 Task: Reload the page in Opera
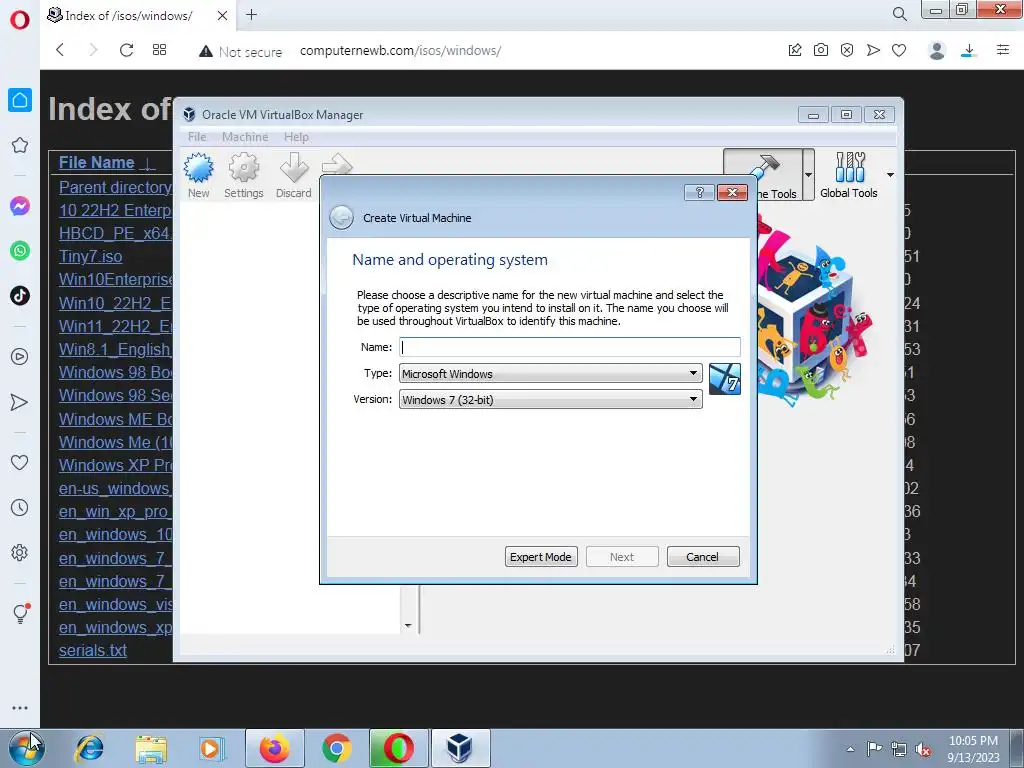click(127, 50)
